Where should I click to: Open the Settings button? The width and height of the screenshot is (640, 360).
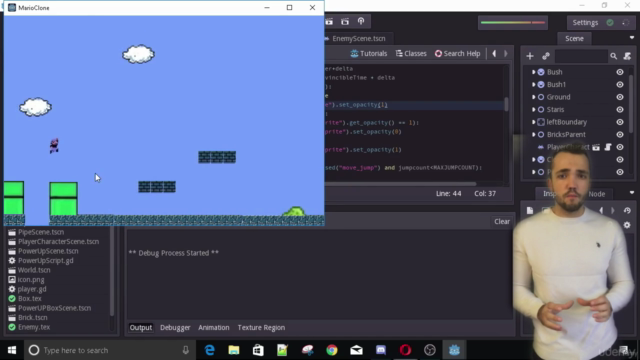click(585, 22)
